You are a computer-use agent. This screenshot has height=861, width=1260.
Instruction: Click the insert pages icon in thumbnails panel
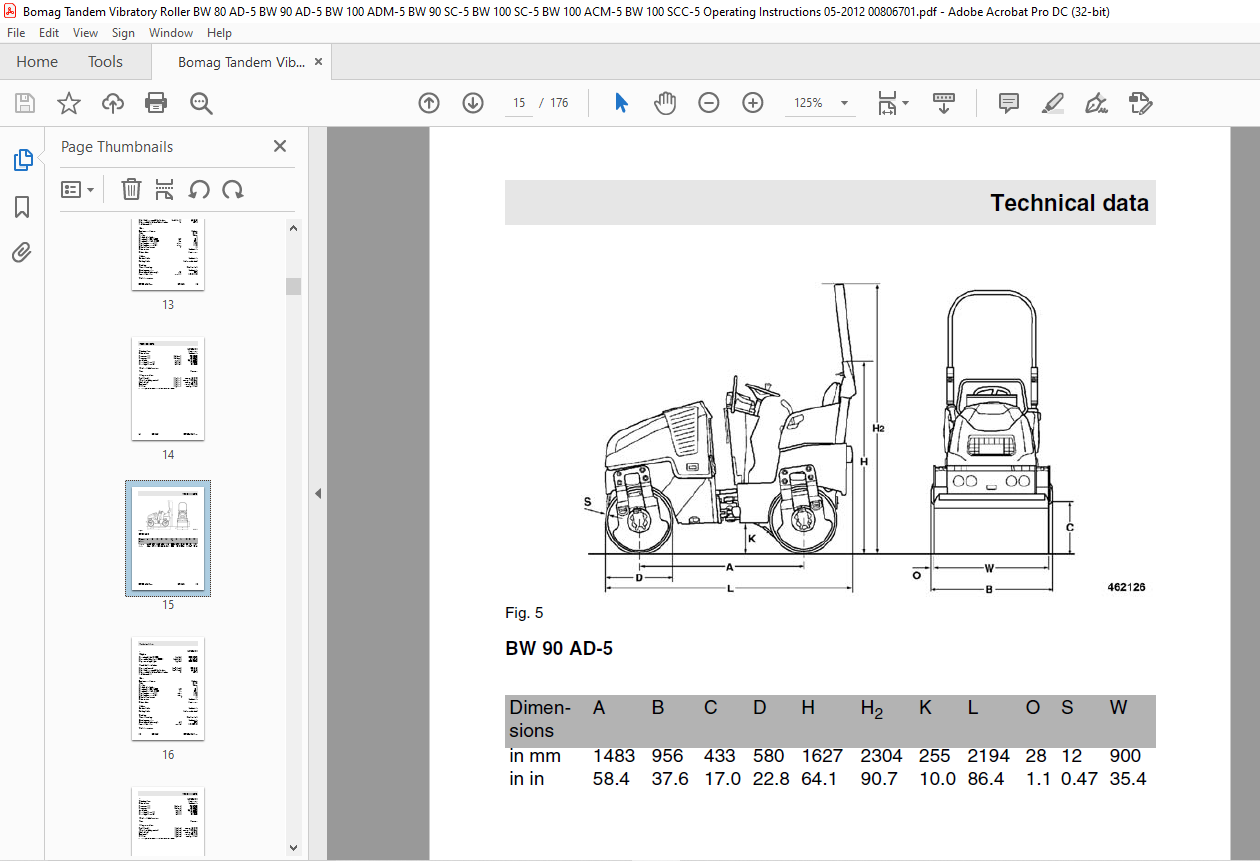click(x=165, y=189)
